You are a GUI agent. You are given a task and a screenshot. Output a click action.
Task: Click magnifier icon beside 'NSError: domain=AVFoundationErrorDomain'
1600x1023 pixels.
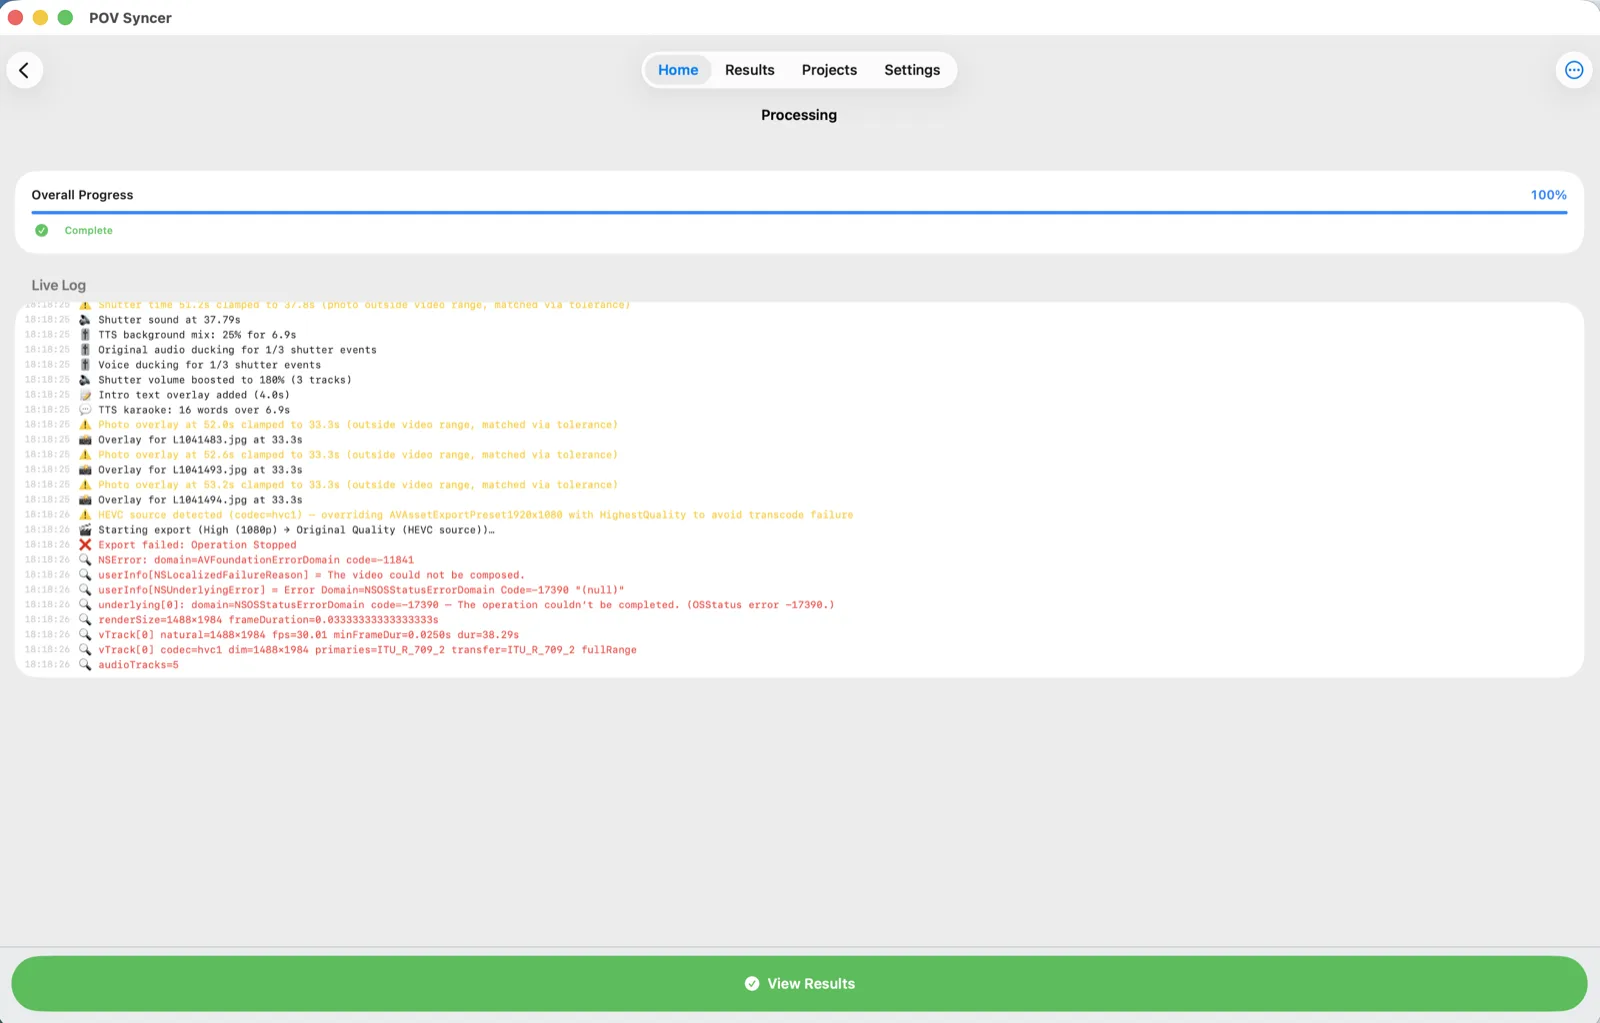(85, 560)
